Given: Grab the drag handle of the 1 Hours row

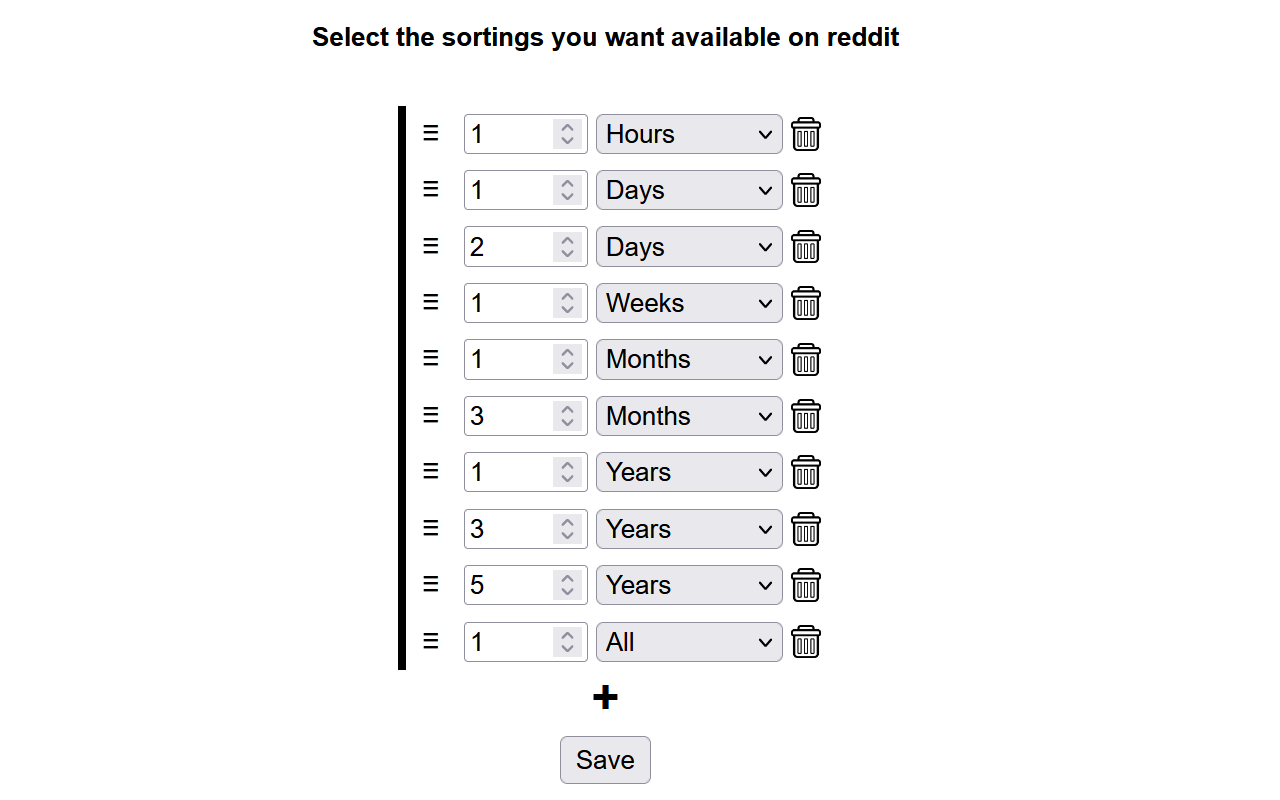Looking at the screenshot, I should coord(431,133).
